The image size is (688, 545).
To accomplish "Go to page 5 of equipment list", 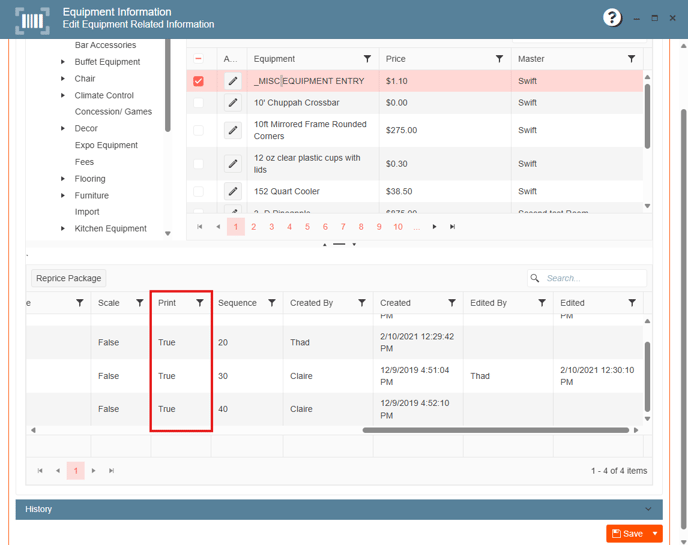I will coord(307,227).
